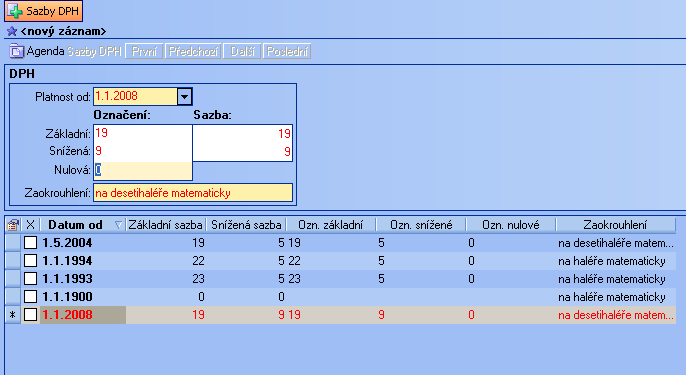686x375 pixels.
Task: Tick the checkbox in the 1.1.1994 row
Action: pos(30,261)
